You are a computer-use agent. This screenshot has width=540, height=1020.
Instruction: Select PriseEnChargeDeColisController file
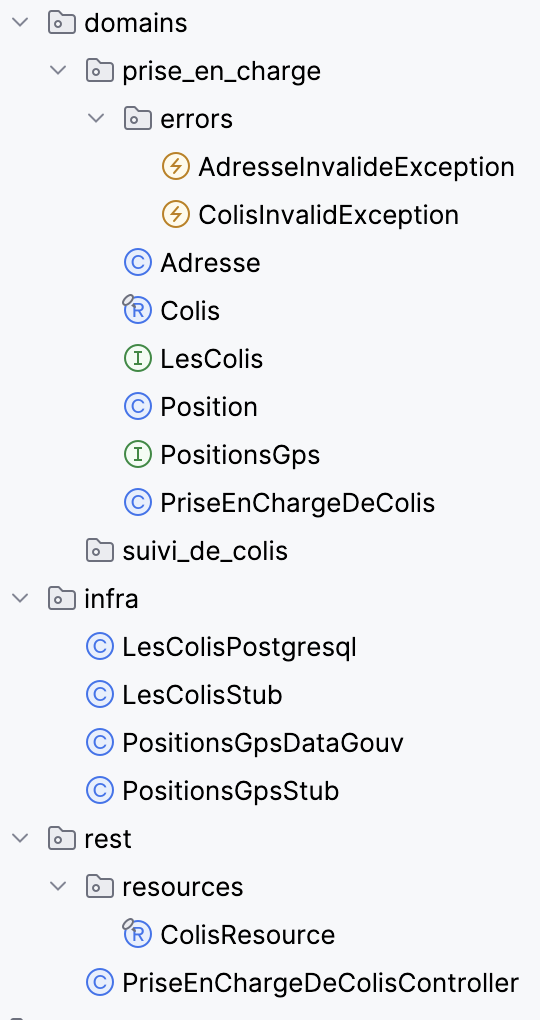click(321, 982)
